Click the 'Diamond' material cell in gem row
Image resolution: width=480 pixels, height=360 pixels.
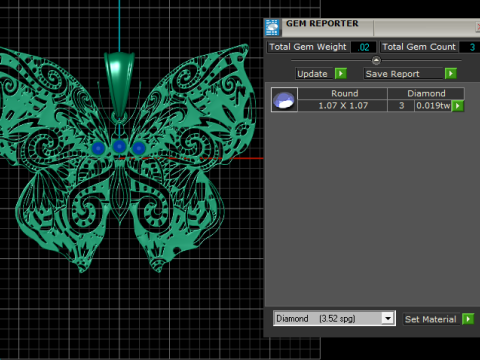(x=426, y=93)
